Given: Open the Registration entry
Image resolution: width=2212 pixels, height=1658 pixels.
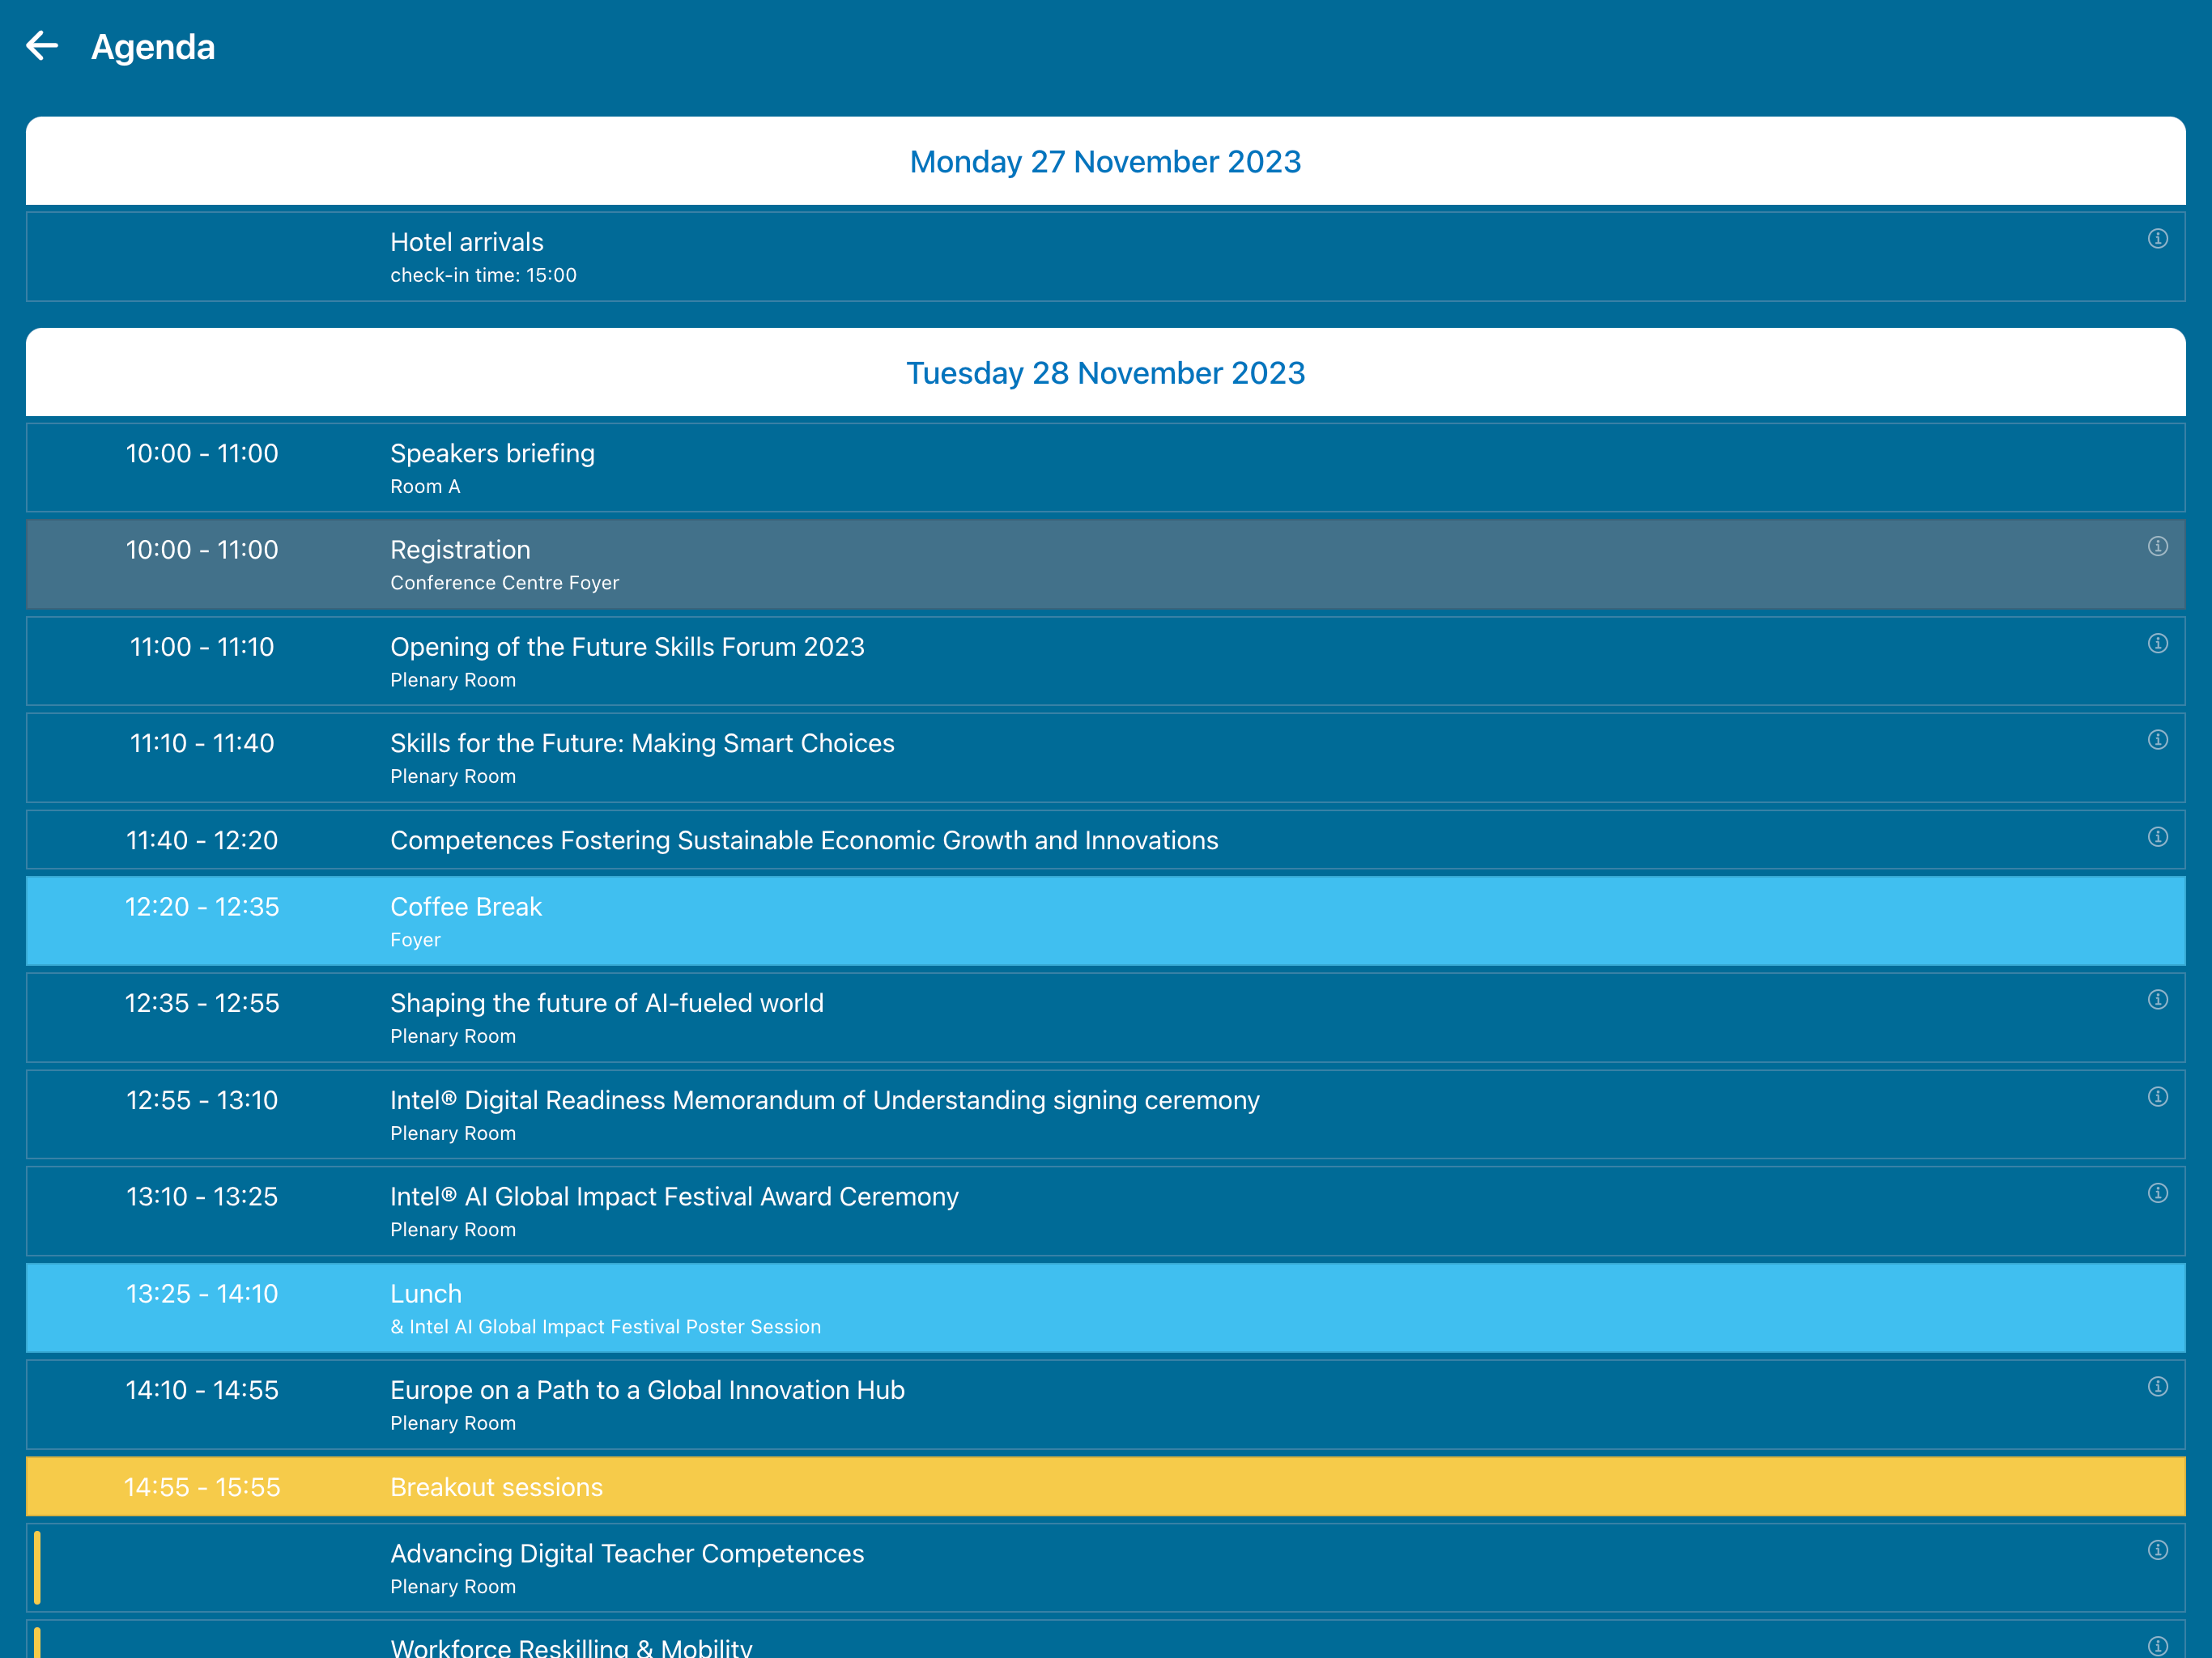Looking at the screenshot, I should (1105, 564).
